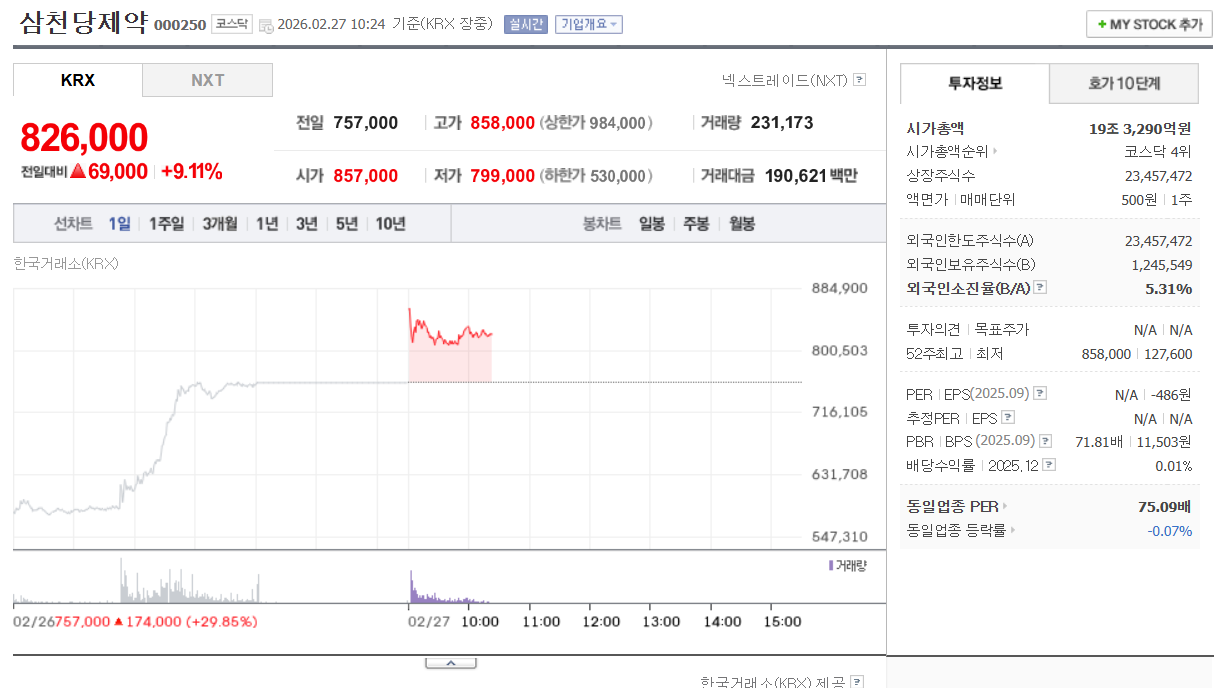The width and height of the screenshot is (1214, 688).
Task: Select the 1일 line chart period
Action: (x=119, y=223)
